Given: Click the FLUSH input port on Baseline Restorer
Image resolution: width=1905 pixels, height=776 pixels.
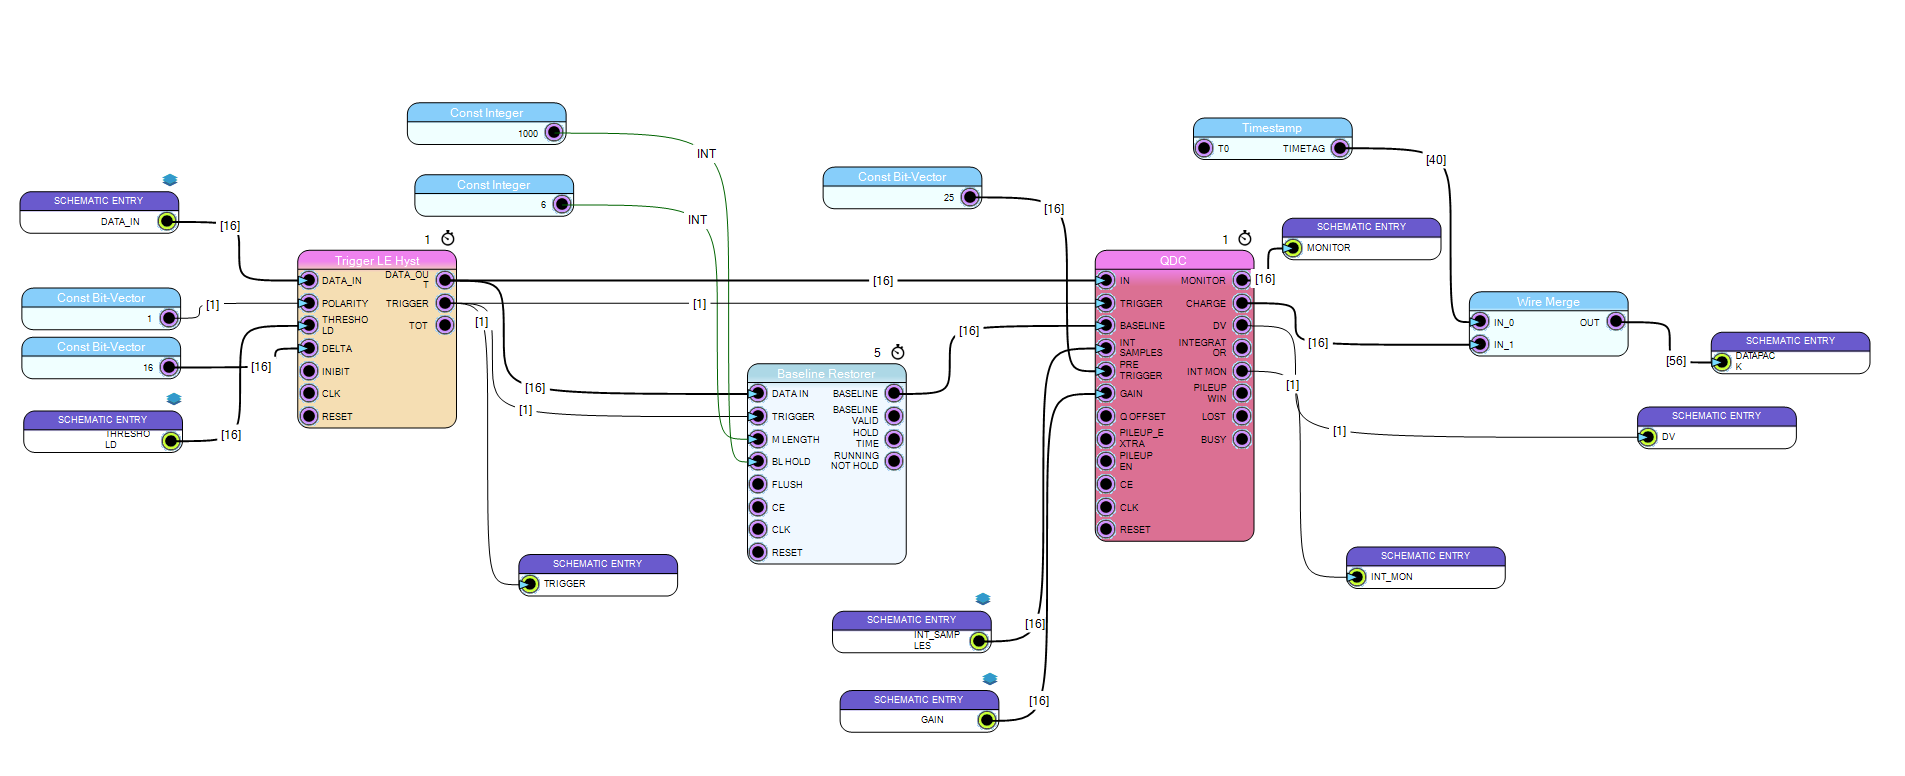Looking at the screenshot, I should click(x=758, y=484).
